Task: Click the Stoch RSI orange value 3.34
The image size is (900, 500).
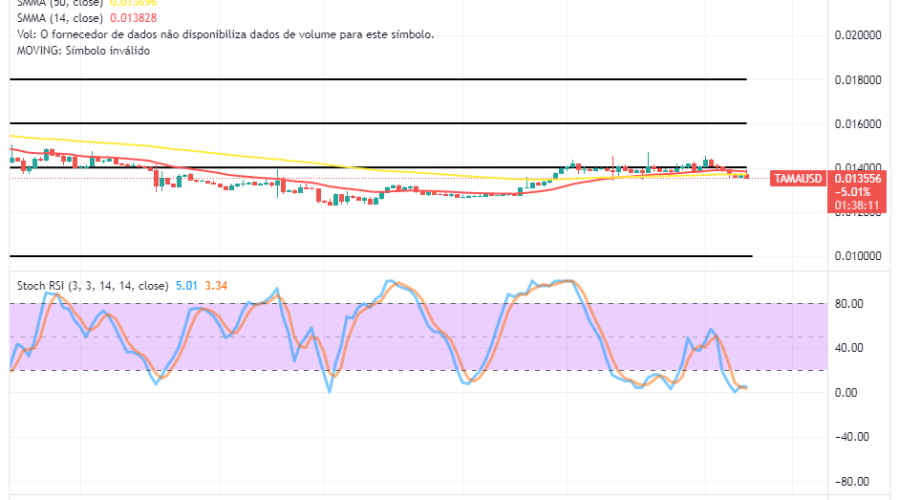Action: pos(216,285)
